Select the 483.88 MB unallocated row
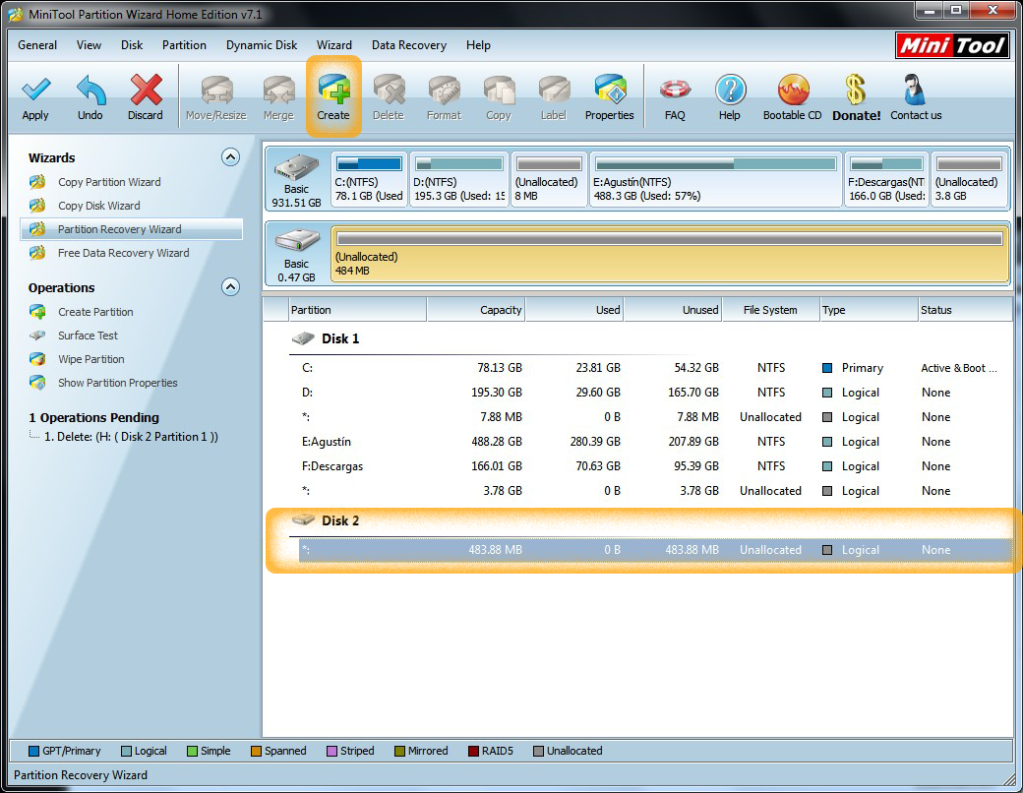Image resolution: width=1023 pixels, height=793 pixels. 654,550
